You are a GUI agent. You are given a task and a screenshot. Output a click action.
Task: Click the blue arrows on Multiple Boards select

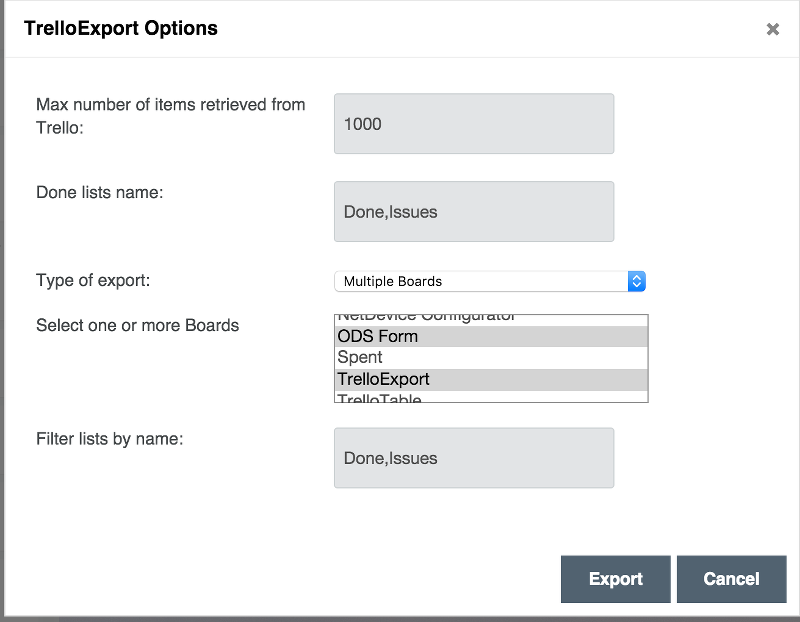636,281
